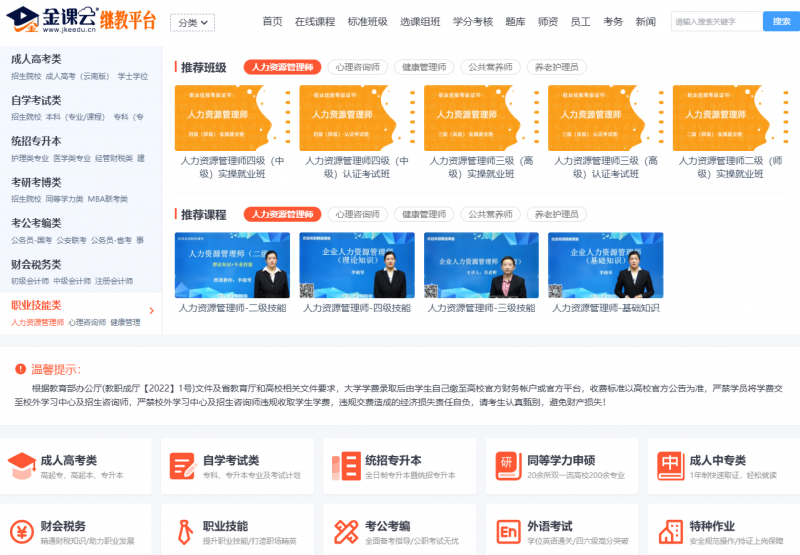The height and width of the screenshot is (555, 800).
Task: Open the 职业技能 tie icon
Action: 183,531
